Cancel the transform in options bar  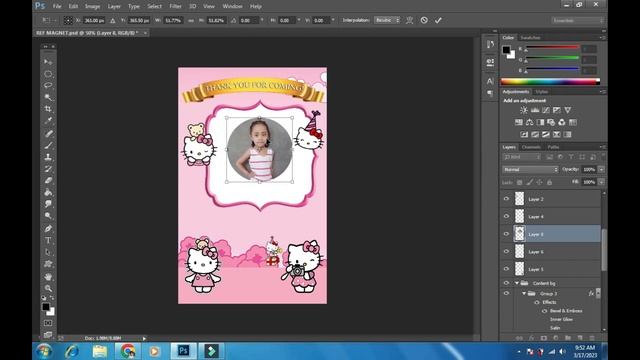424,20
